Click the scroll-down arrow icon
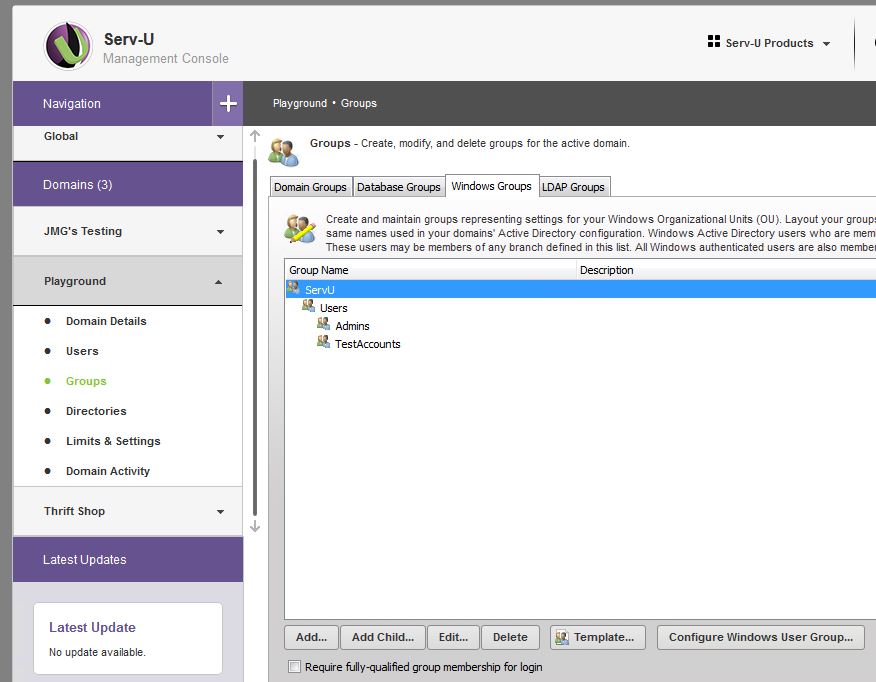The image size is (876, 682). coord(255,526)
